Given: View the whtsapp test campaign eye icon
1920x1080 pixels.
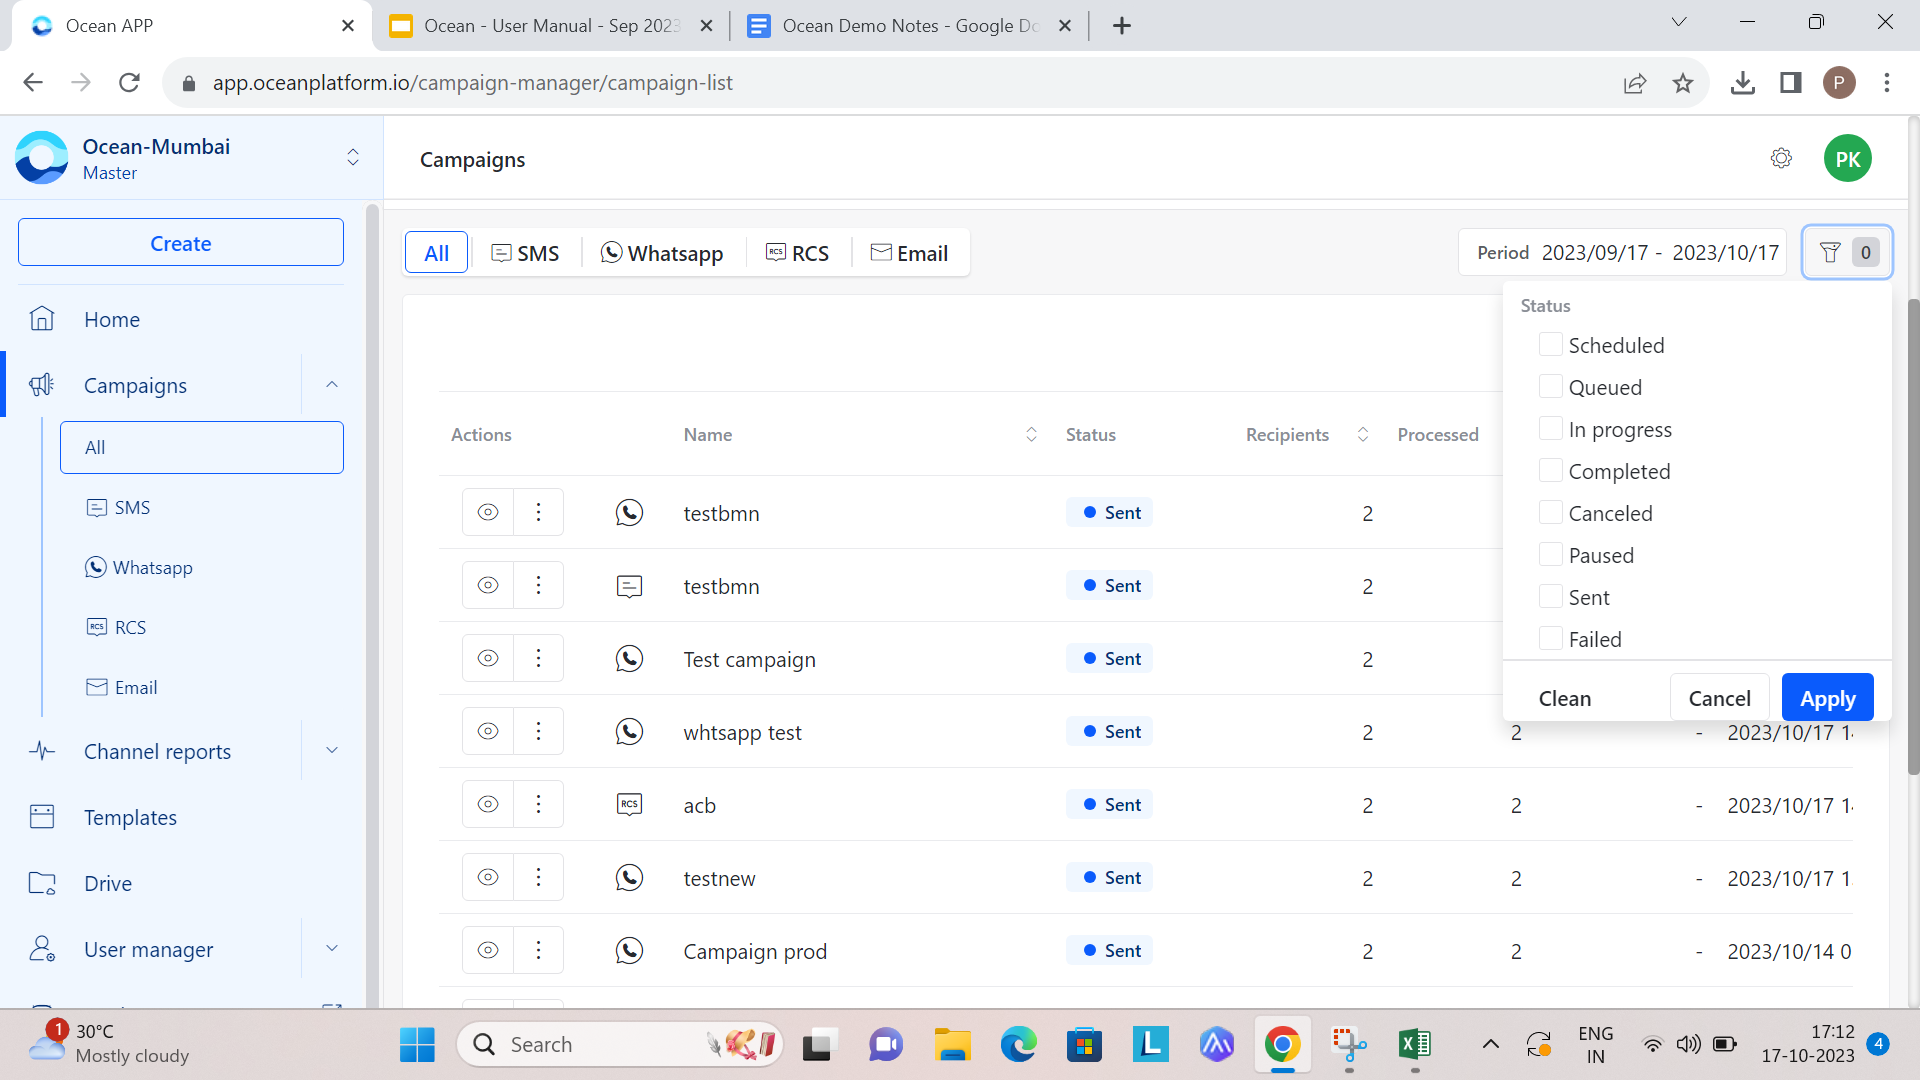Looking at the screenshot, I should coord(488,731).
